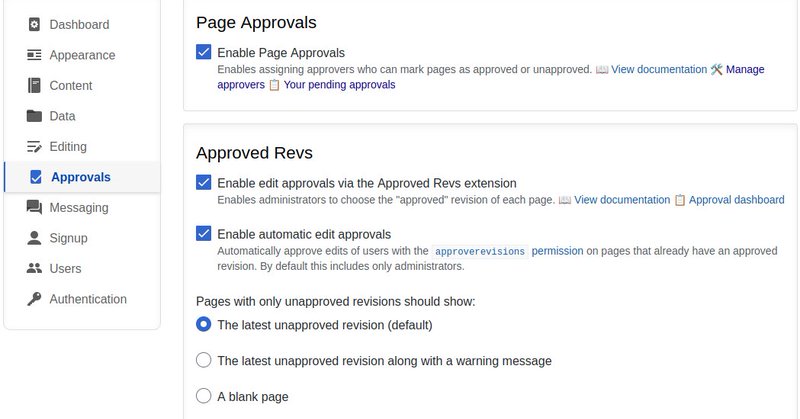Screen dimensions: 800x419
Task: Click the Signup person icon
Action: coord(34,238)
